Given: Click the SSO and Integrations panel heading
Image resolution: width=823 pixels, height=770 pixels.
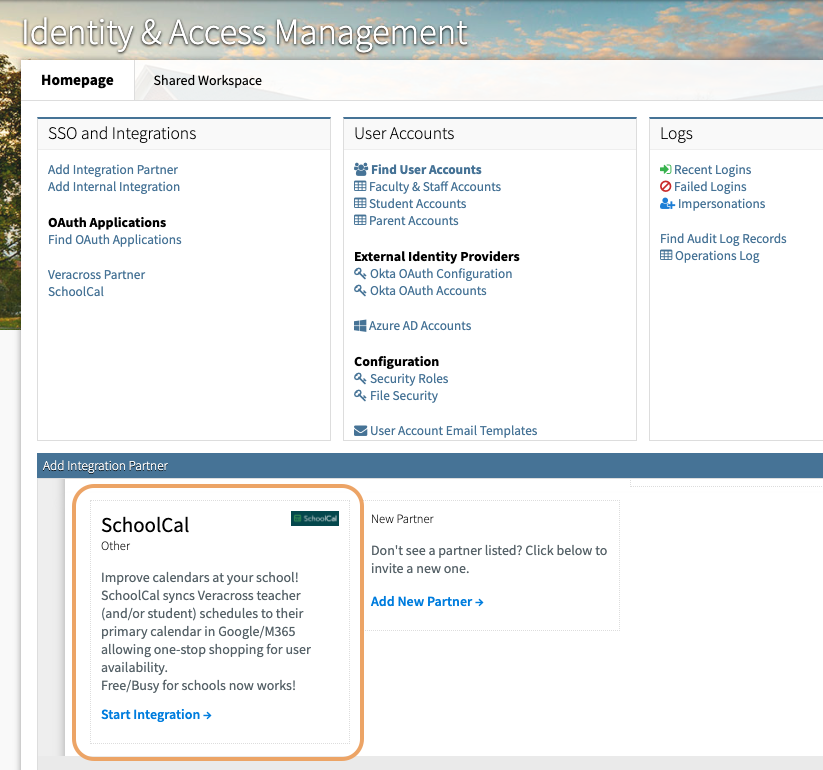Looking at the screenshot, I should click(122, 133).
